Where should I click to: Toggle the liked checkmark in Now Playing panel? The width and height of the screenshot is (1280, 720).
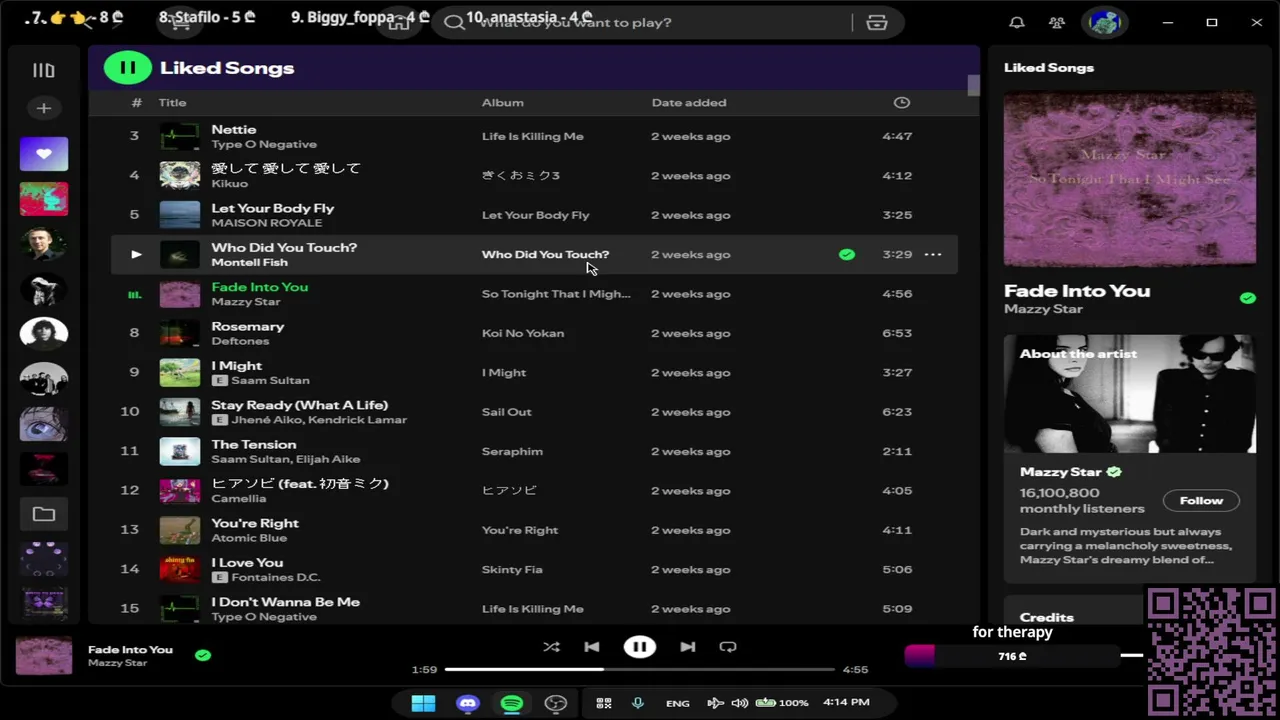click(x=1247, y=297)
